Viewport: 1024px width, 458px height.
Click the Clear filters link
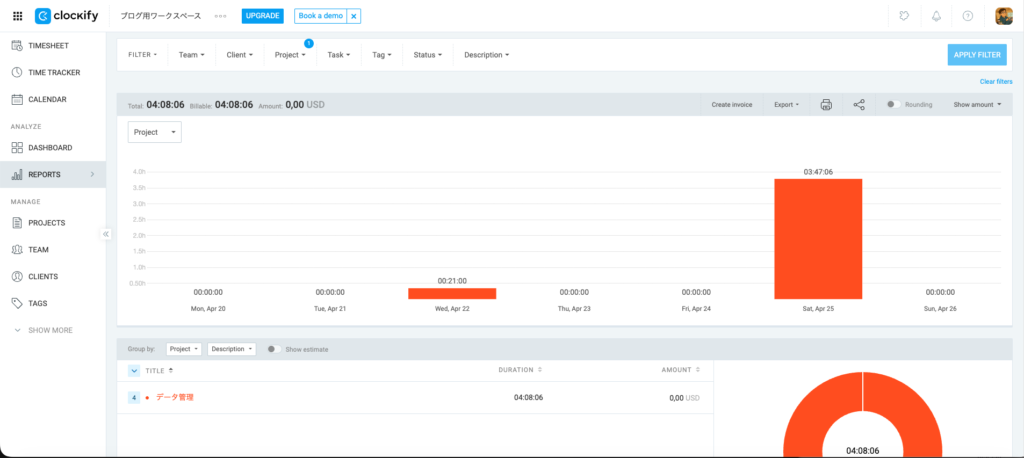[995, 81]
